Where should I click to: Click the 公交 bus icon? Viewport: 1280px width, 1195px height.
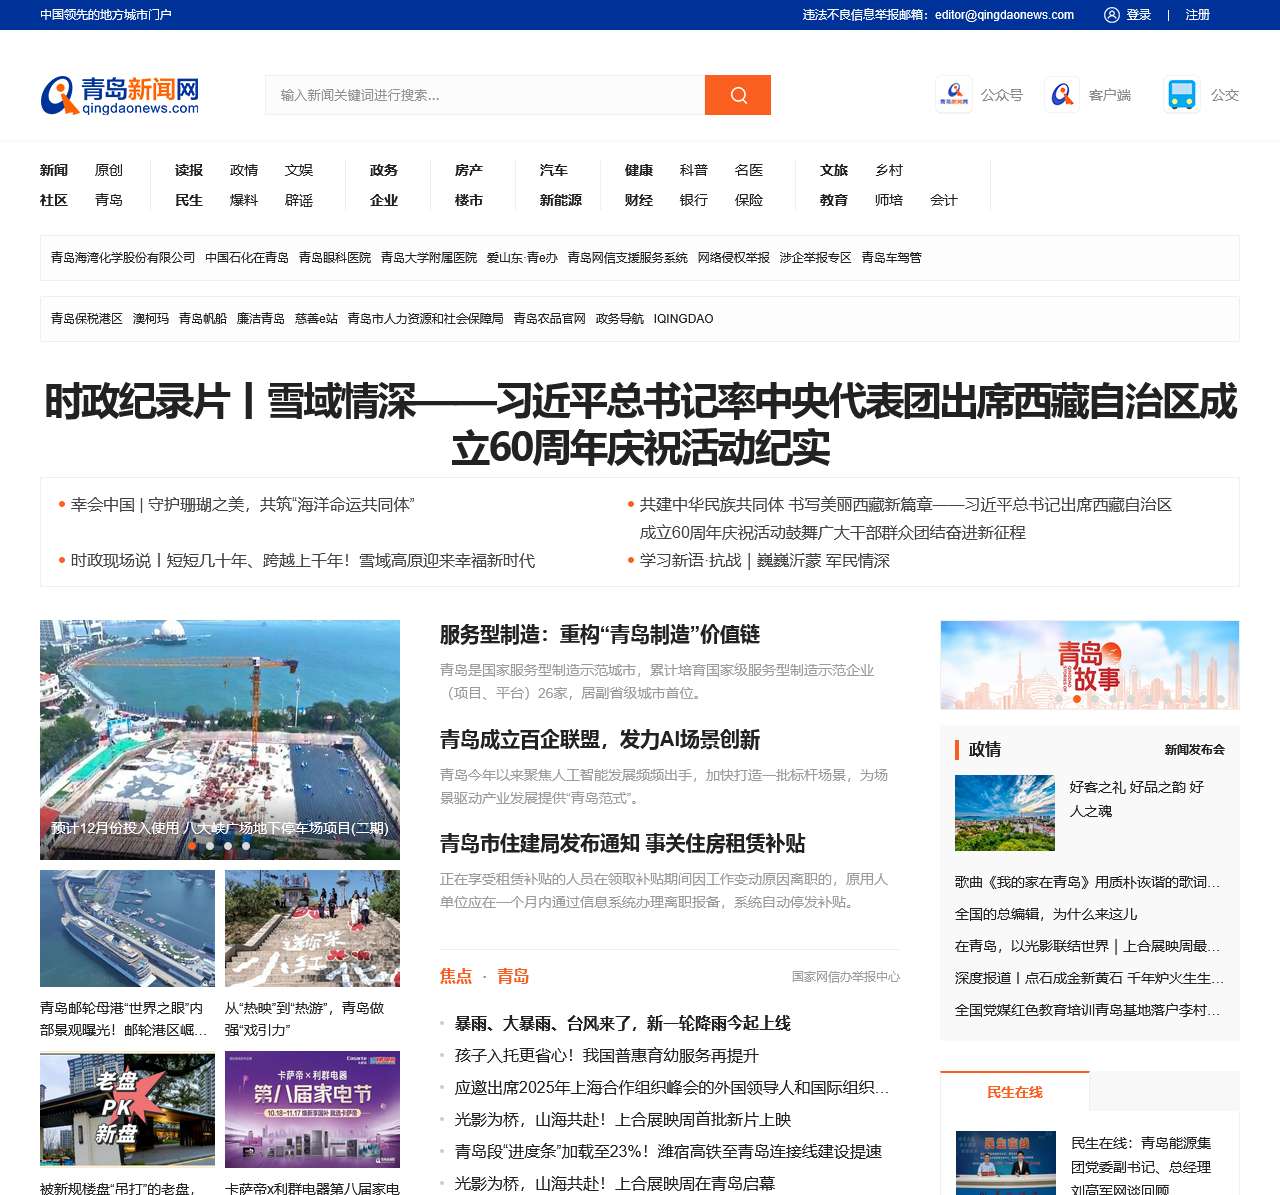pyautogui.click(x=1182, y=95)
